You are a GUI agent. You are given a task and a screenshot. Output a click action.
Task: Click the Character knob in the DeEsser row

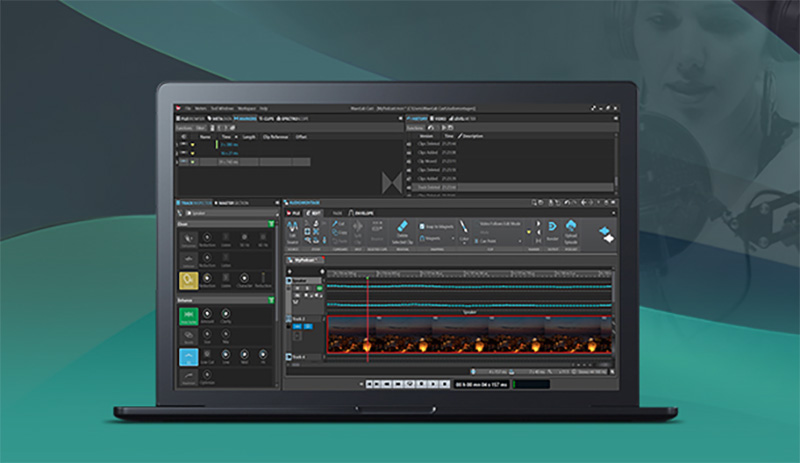click(244, 278)
